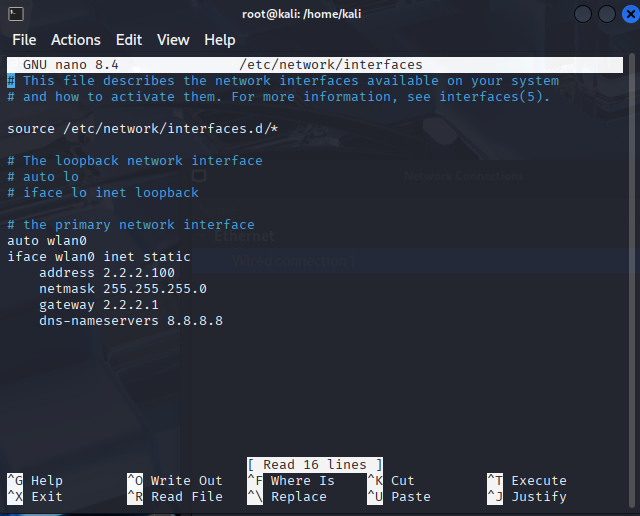
Task: Click the /etc/network/interfaces filename in nano header
Action: coord(330,65)
